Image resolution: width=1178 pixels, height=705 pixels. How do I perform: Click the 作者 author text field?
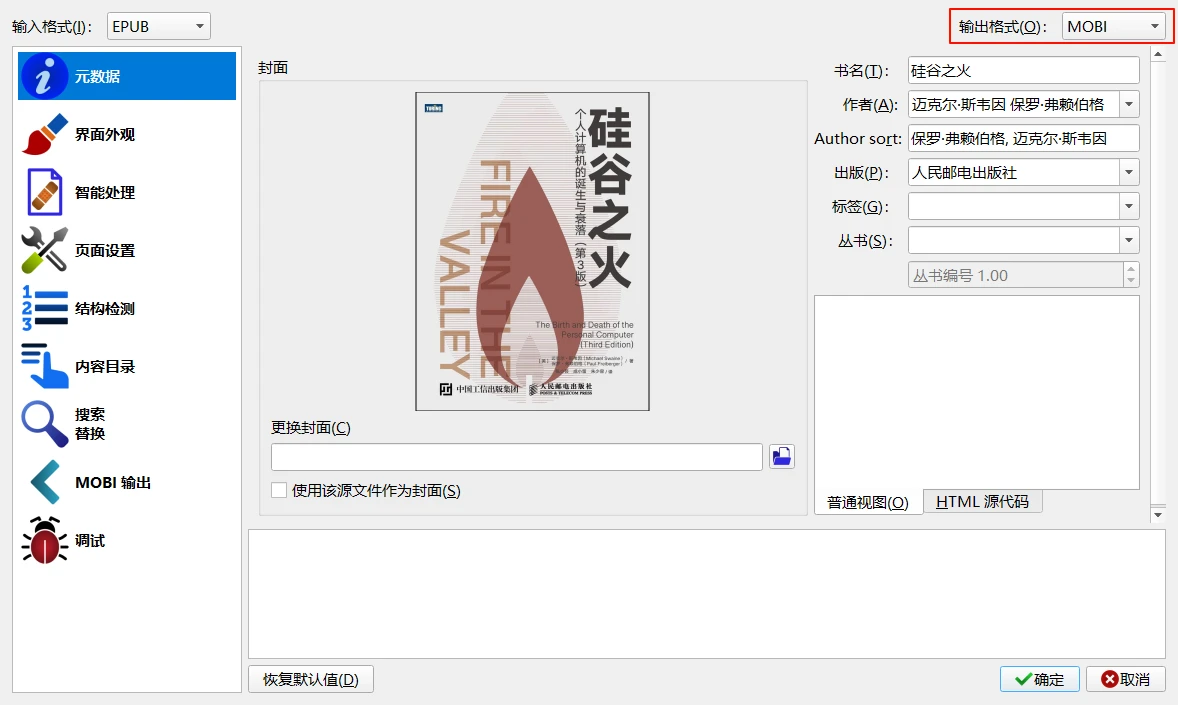(x=1013, y=104)
